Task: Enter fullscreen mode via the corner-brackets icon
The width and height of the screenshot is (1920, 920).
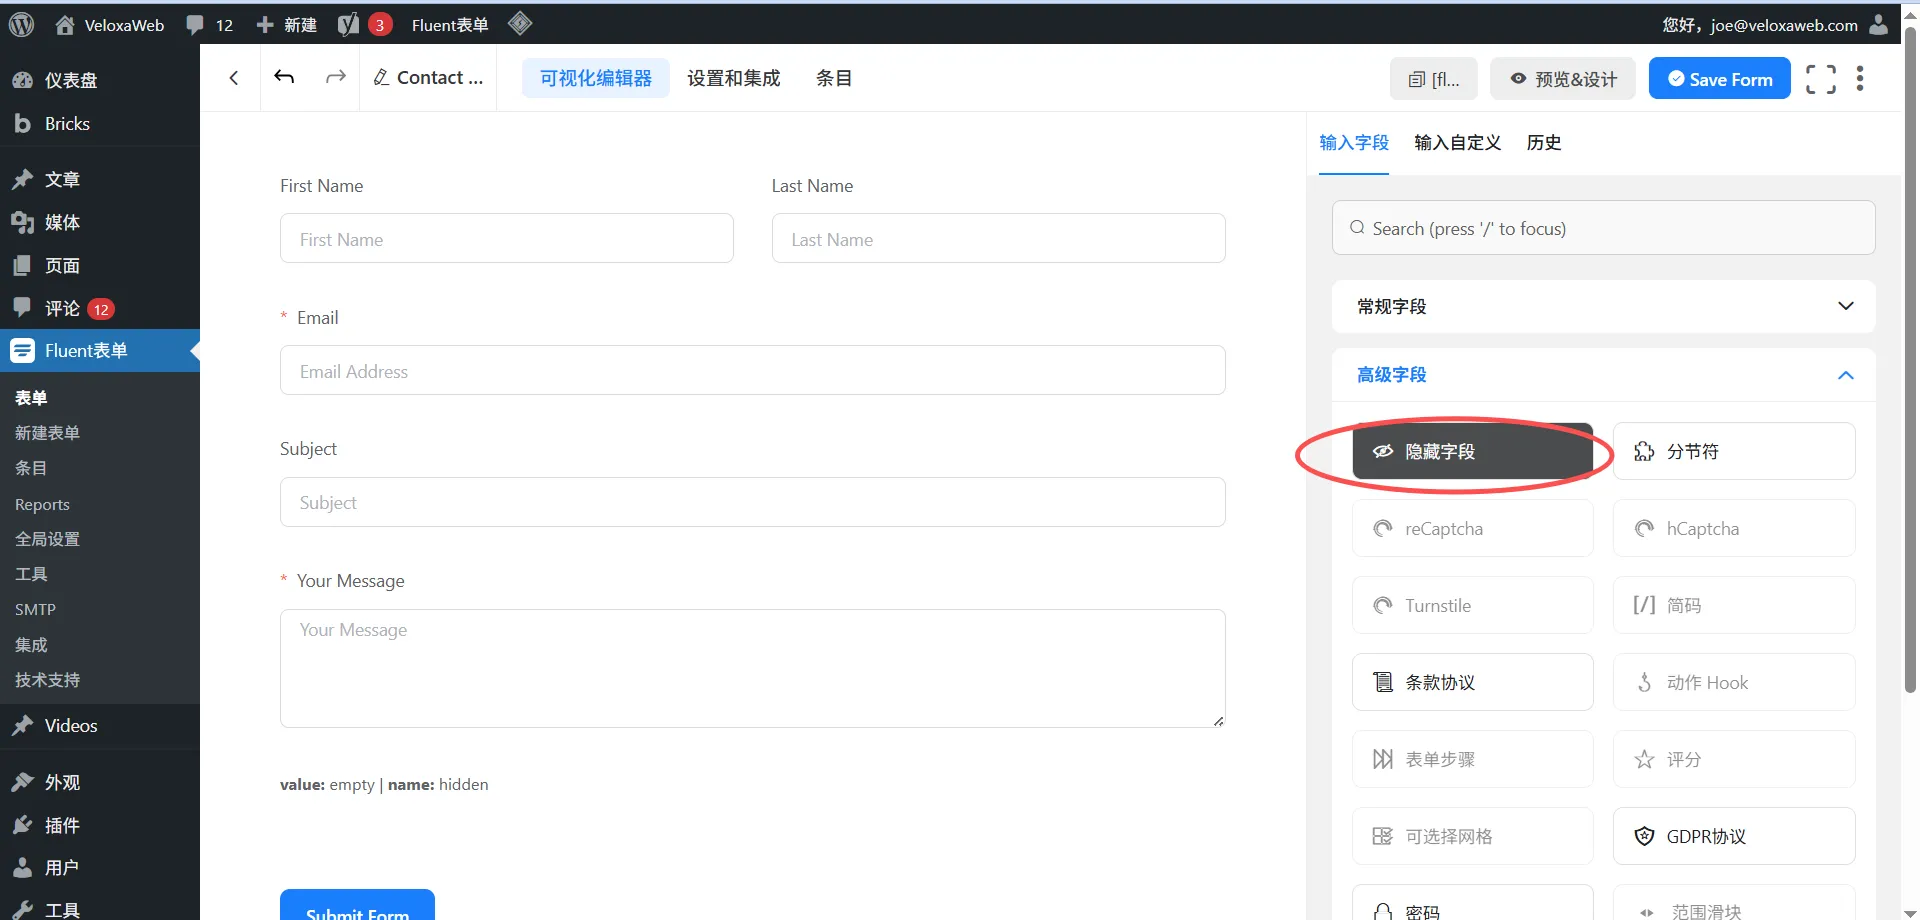Action: coord(1820,79)
